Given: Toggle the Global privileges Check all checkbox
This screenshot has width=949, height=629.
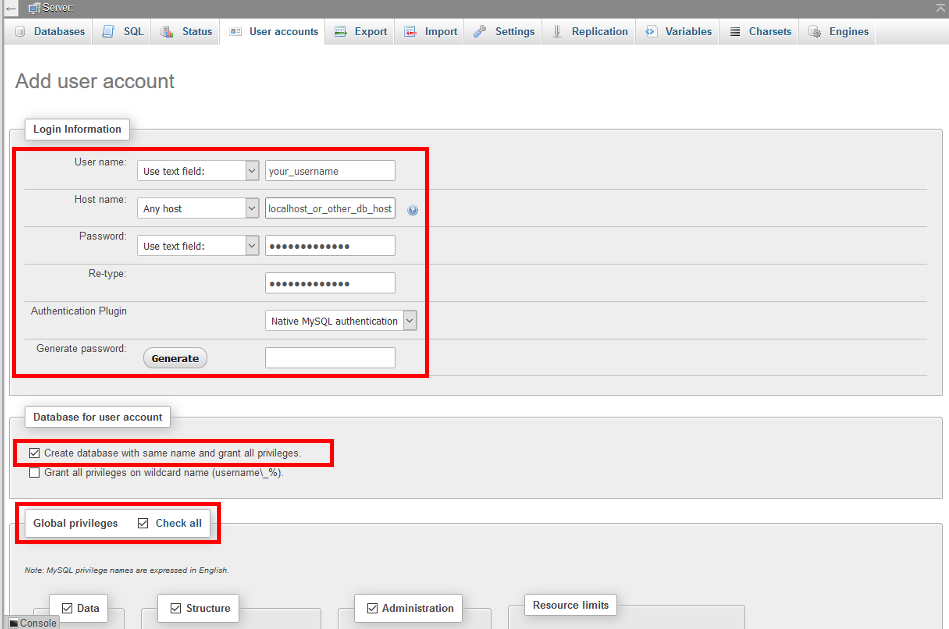Looking at the screenshot, I should (143, 523).
